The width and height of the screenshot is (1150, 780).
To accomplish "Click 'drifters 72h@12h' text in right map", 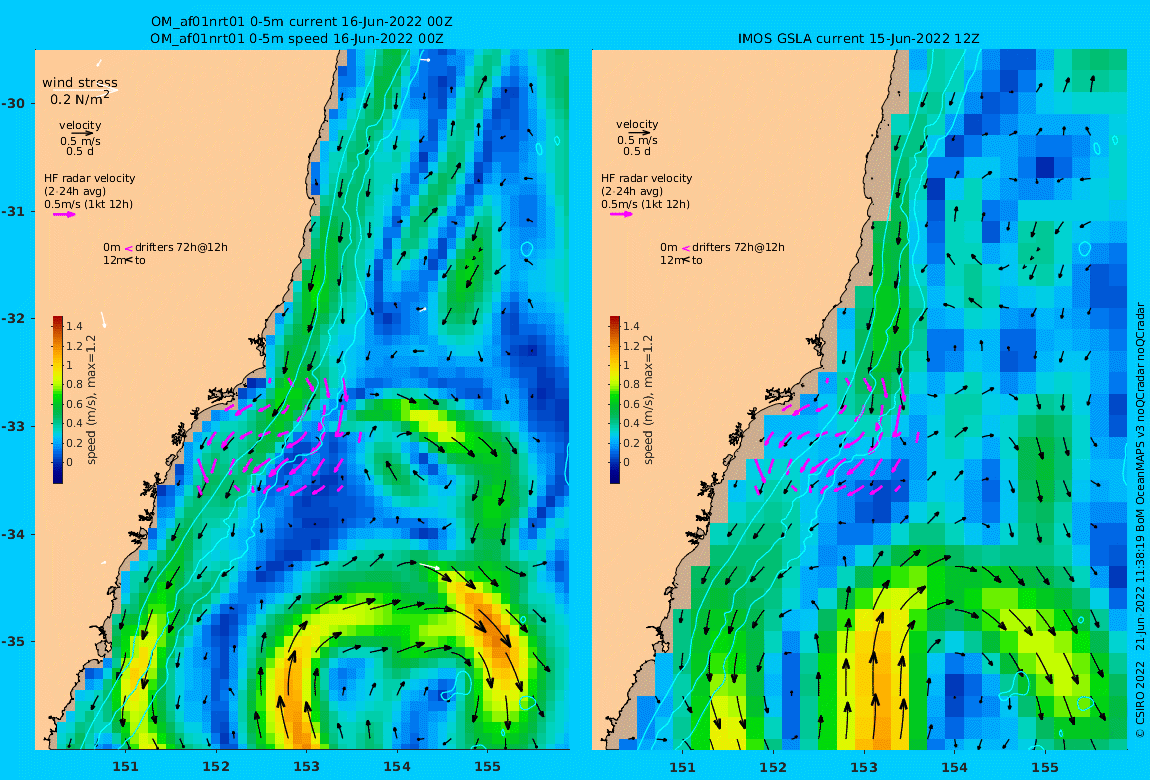I will pyautogui.click(x=738, y=247).
